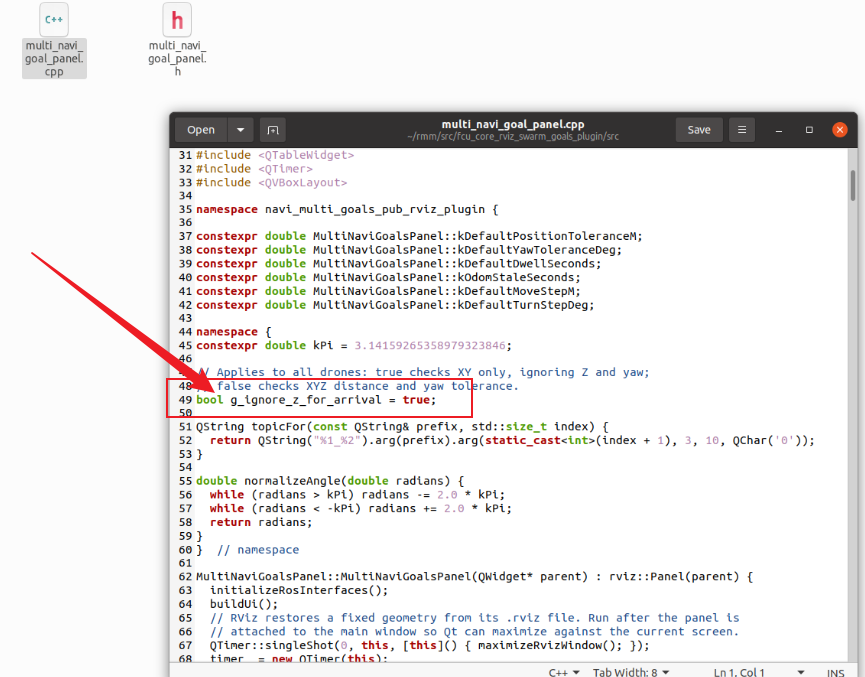Image resolution: width=865 pixels, height=677 pixels.
Task: Create a new document with the new-tab icon
Action: pos(273,130)
